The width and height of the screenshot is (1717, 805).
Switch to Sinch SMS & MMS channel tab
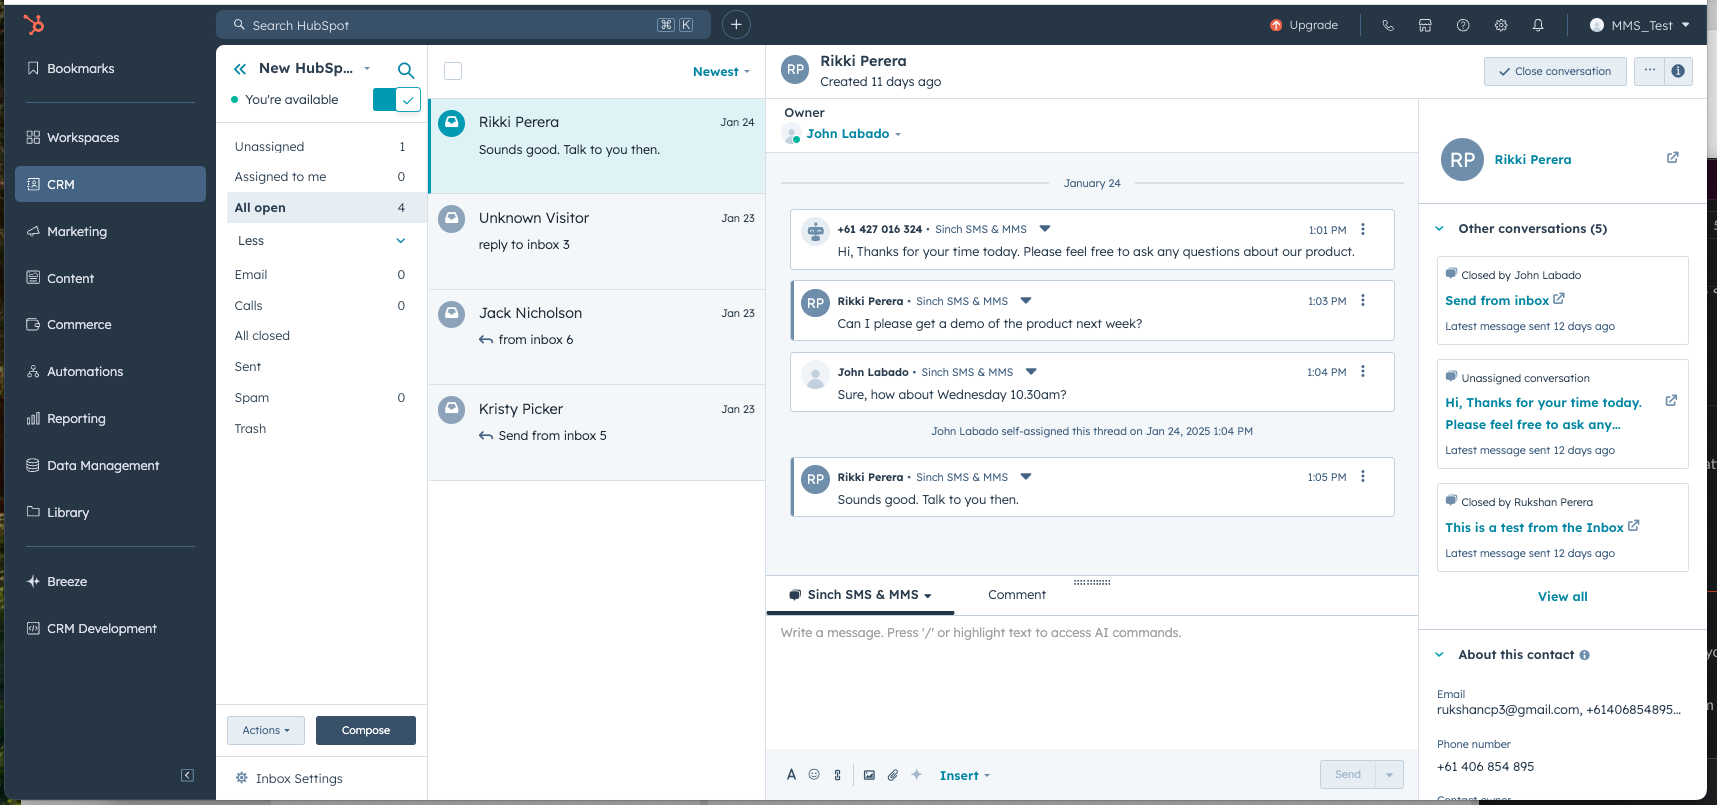click(x=860, y=595)
